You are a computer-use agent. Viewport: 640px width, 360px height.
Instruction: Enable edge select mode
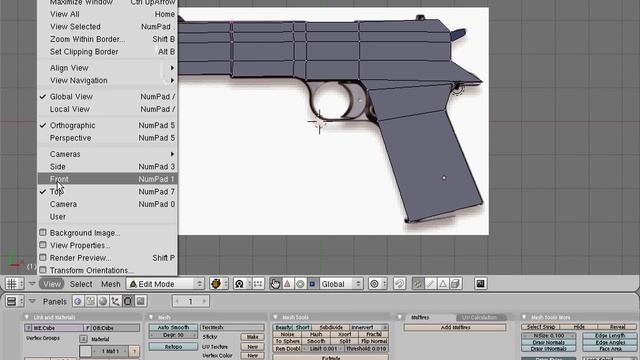[430, 284]
